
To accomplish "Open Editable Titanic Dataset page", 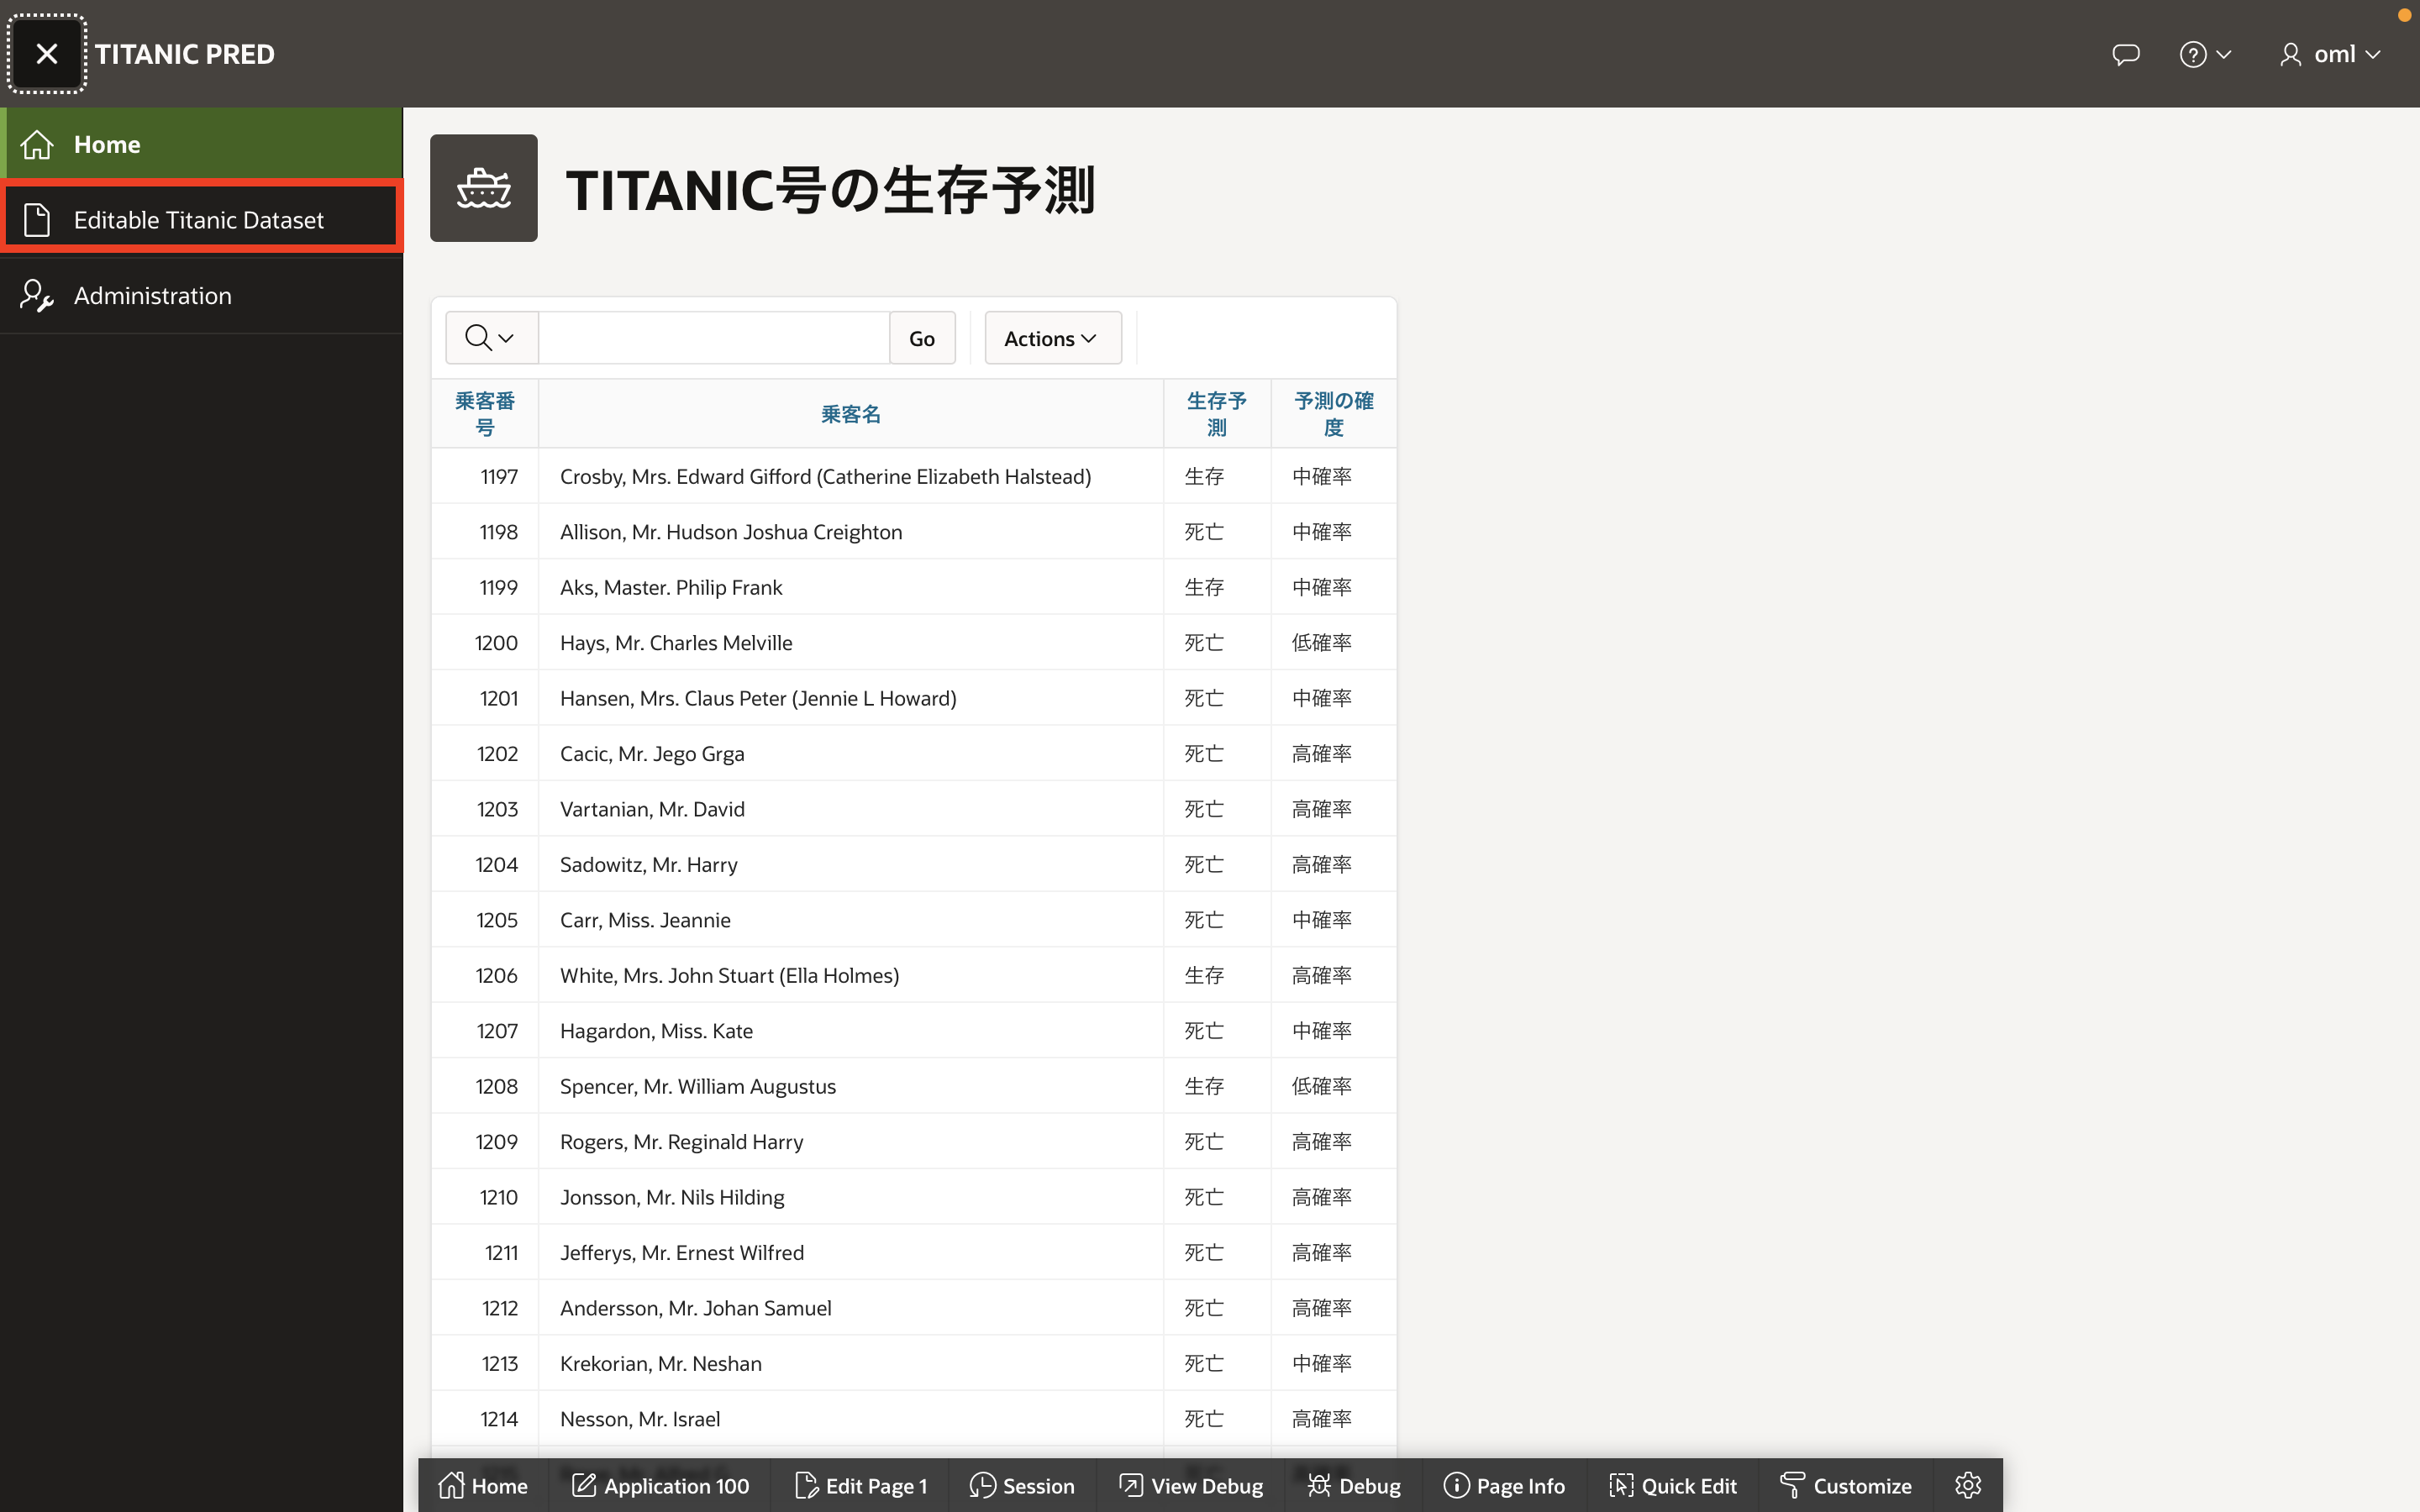I will (x=201, y=219).
